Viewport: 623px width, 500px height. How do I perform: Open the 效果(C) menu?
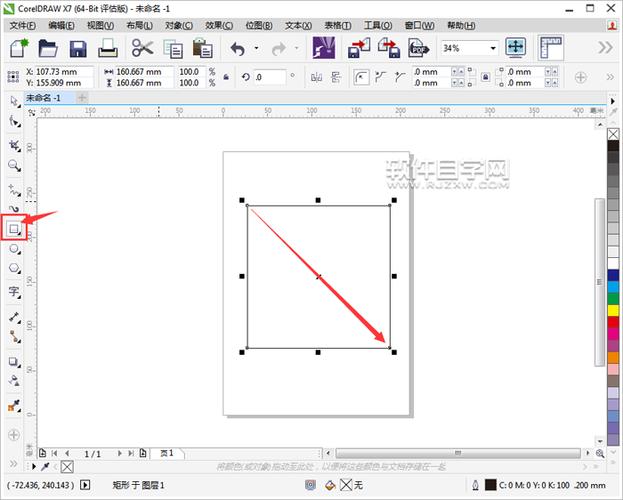(219, 25)
